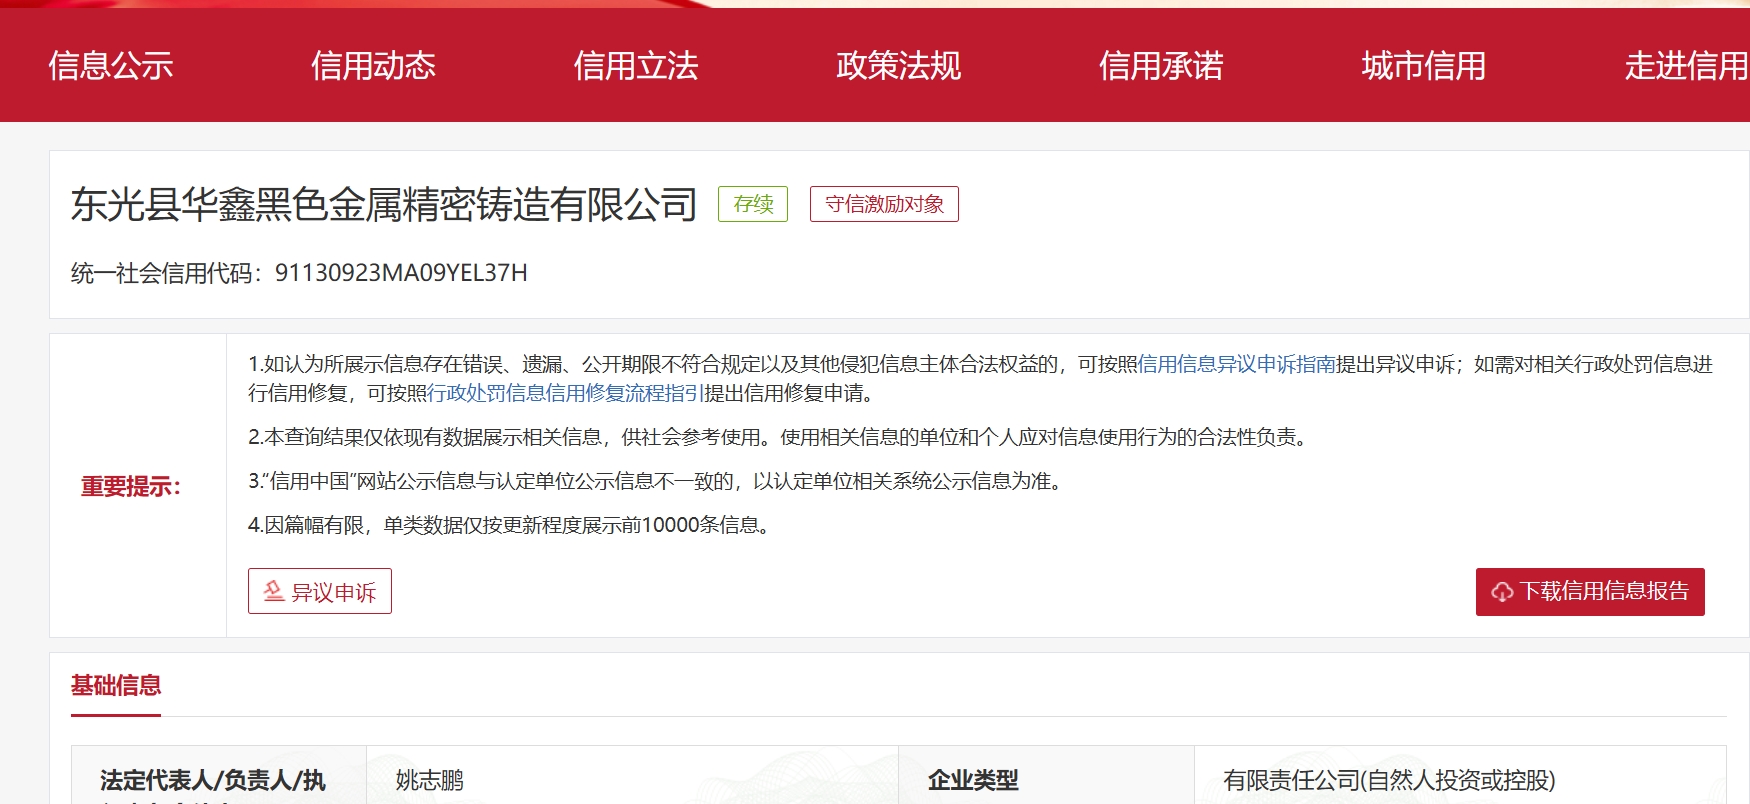The image size is (1750, 804).
Task: Click the gavel icon in 异议申诉 button
Action: click(274, 591)
